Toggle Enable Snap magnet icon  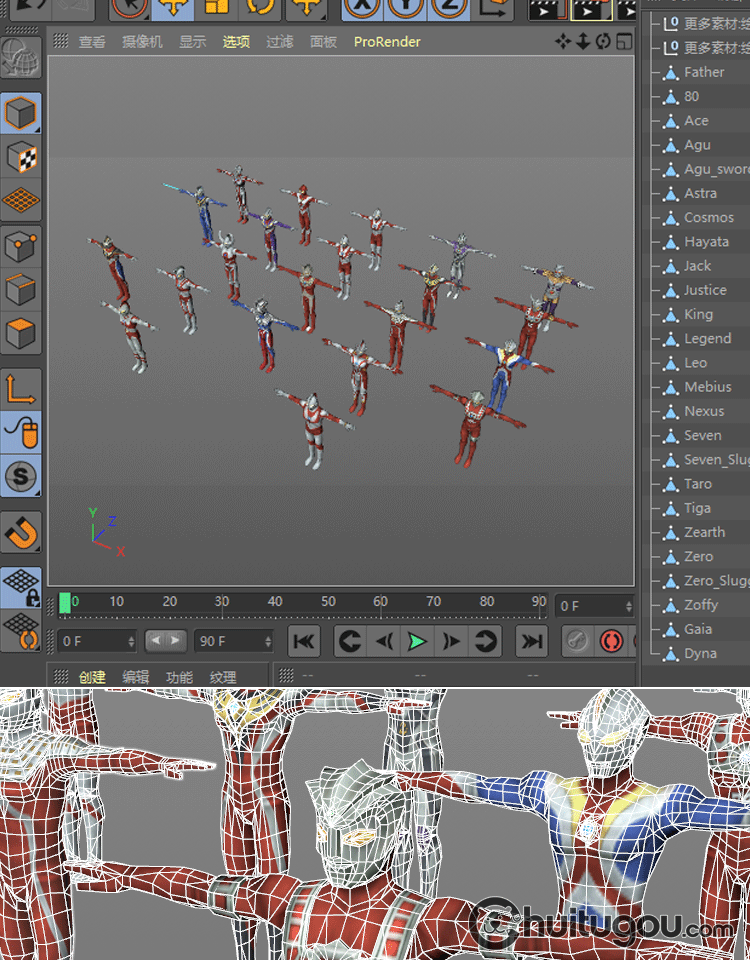[21, 531]
